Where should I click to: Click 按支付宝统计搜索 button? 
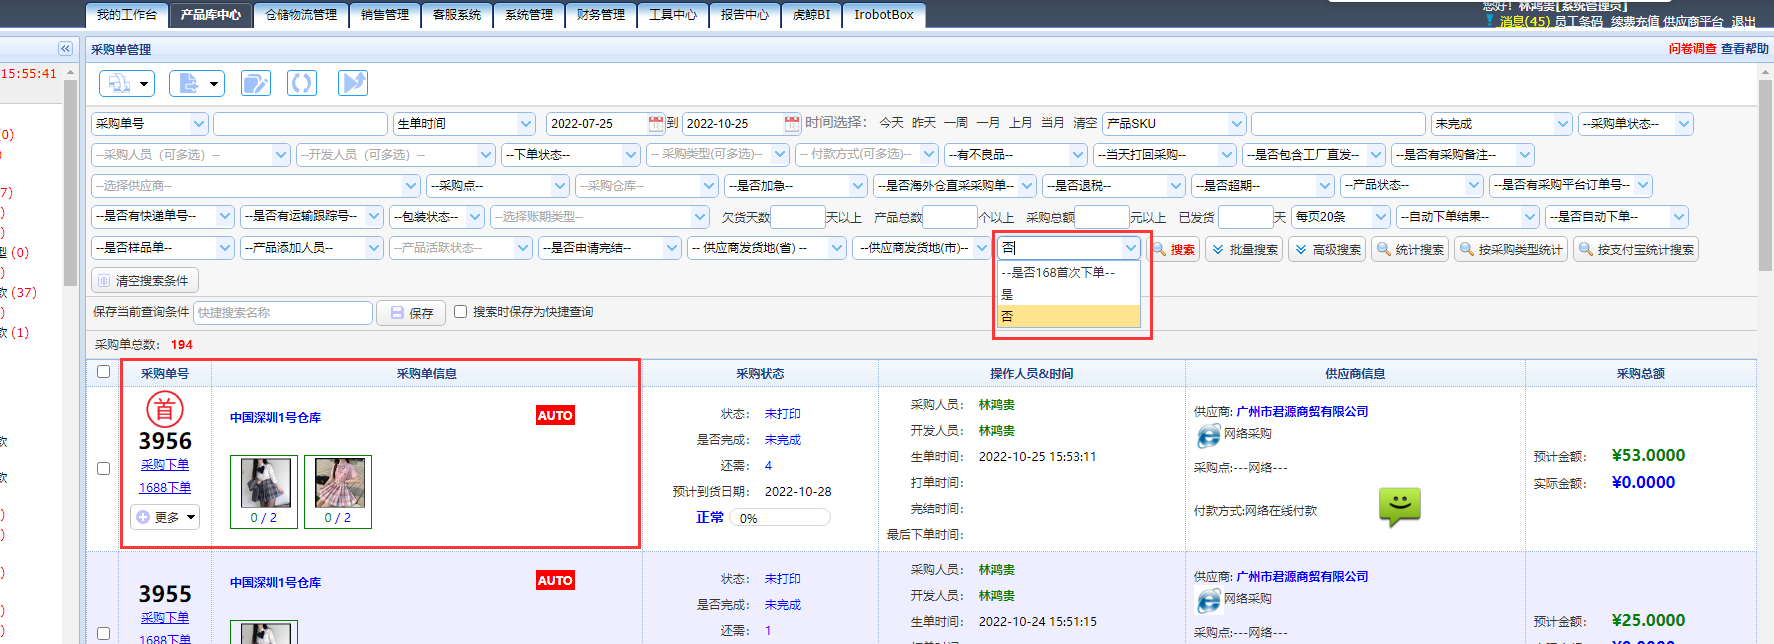1636,249
